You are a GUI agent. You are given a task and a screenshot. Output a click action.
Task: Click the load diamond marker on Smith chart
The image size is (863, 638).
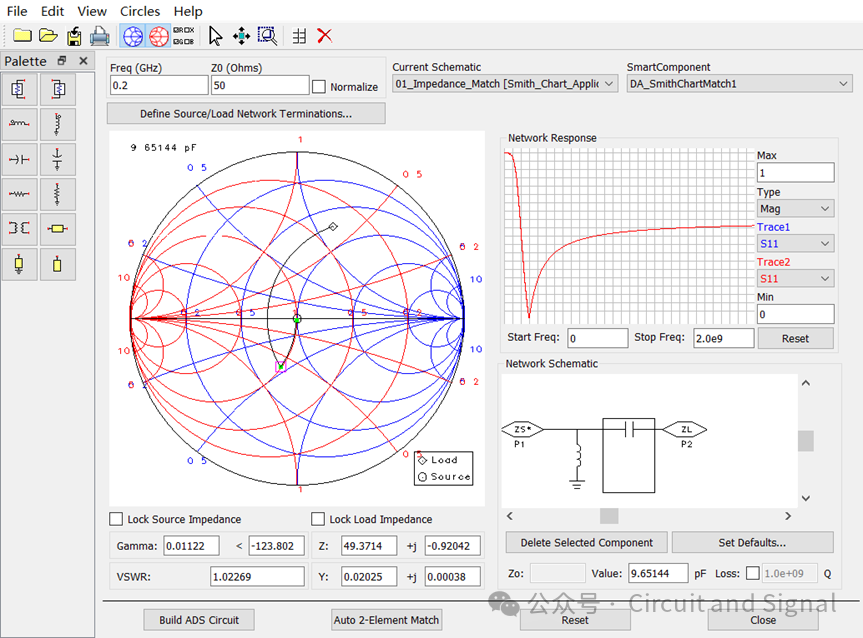[333, 226]
